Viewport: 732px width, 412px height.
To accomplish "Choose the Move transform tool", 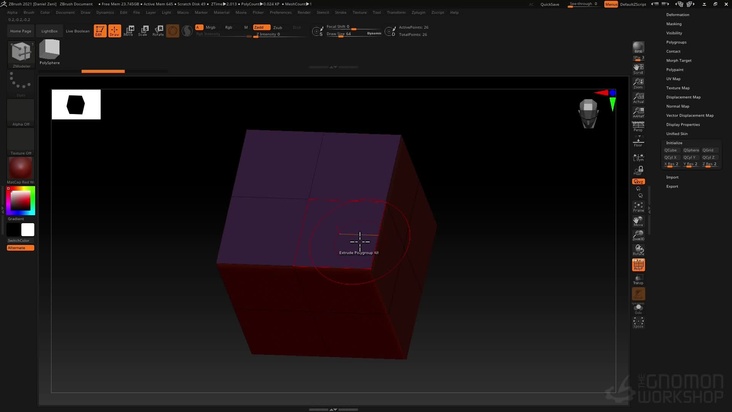I will tap(129, 31).
